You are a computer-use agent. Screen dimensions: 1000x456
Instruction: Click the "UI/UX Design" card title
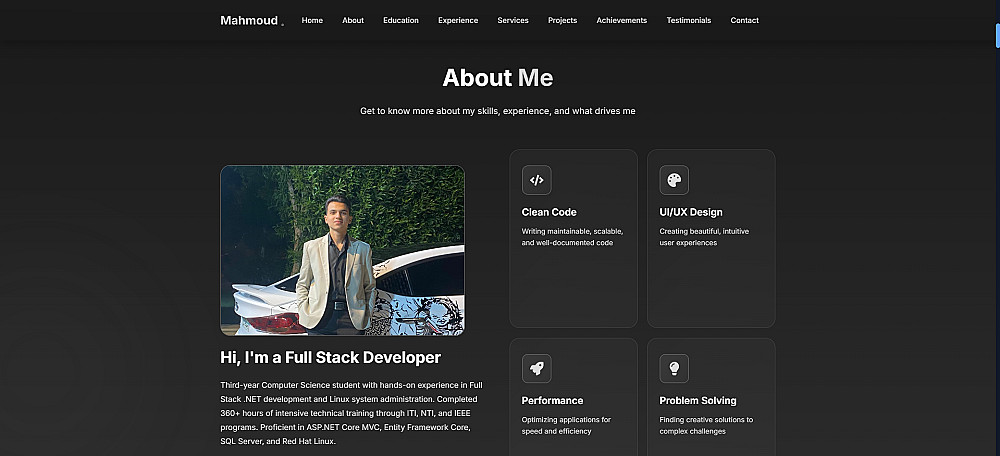tap(691, 212)
